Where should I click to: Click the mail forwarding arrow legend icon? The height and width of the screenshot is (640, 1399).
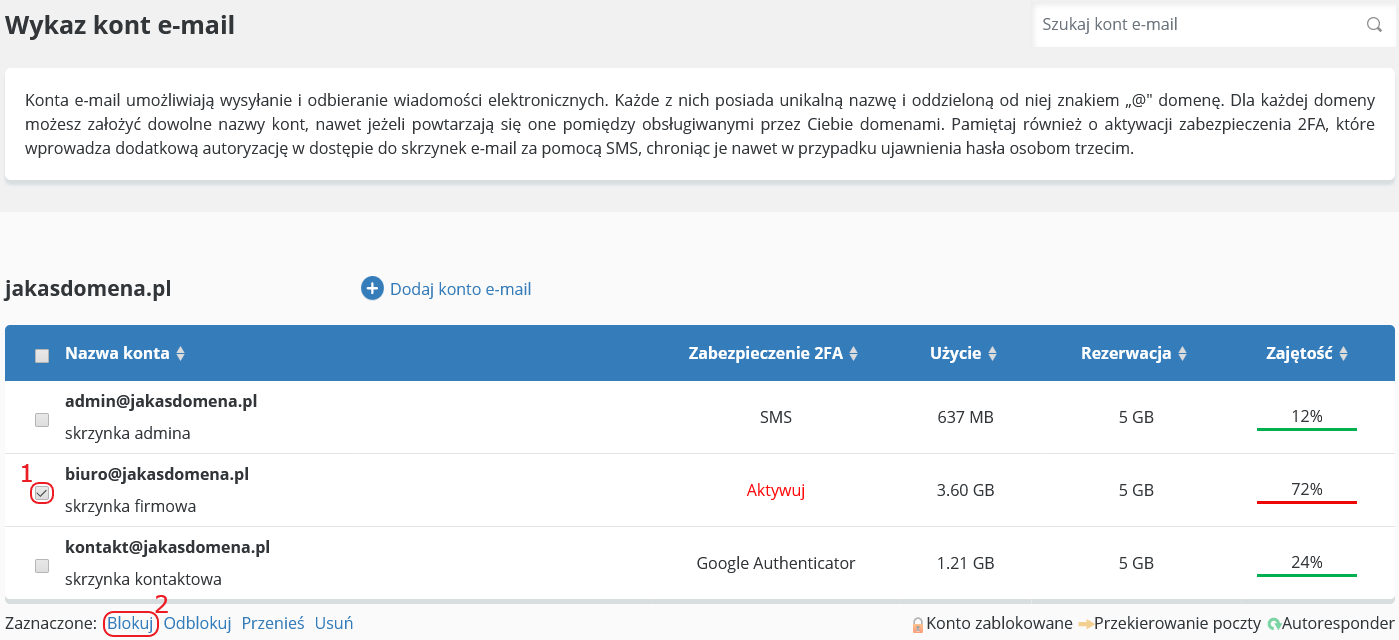(x=1085, y=624)
